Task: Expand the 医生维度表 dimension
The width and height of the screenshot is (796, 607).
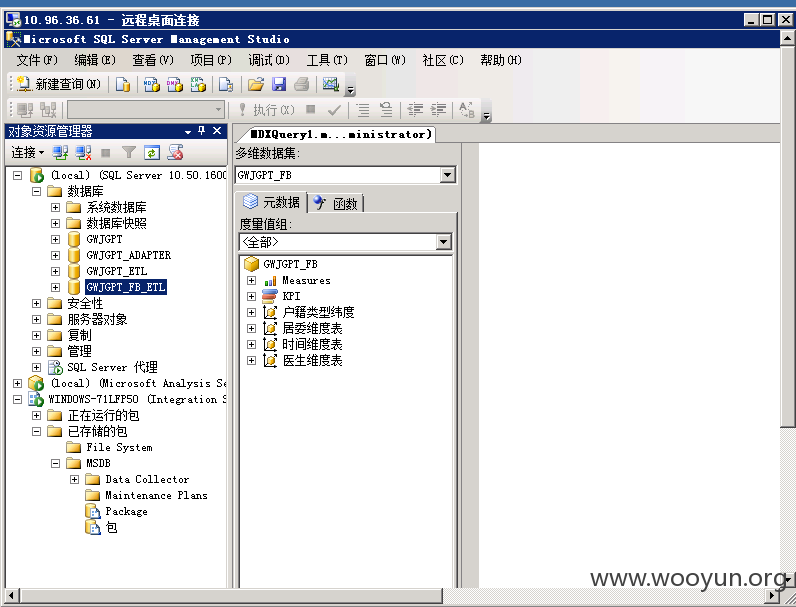Action: pyautogui.click(x=251, y=360)
